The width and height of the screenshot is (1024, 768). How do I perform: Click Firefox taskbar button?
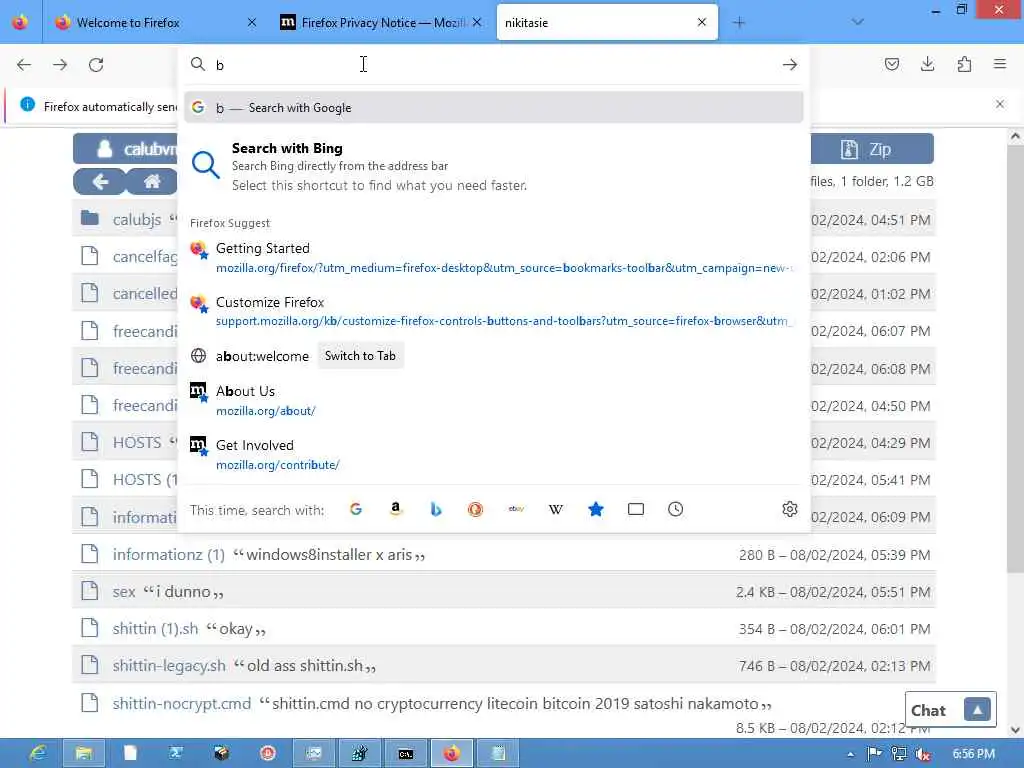(451, 754)
